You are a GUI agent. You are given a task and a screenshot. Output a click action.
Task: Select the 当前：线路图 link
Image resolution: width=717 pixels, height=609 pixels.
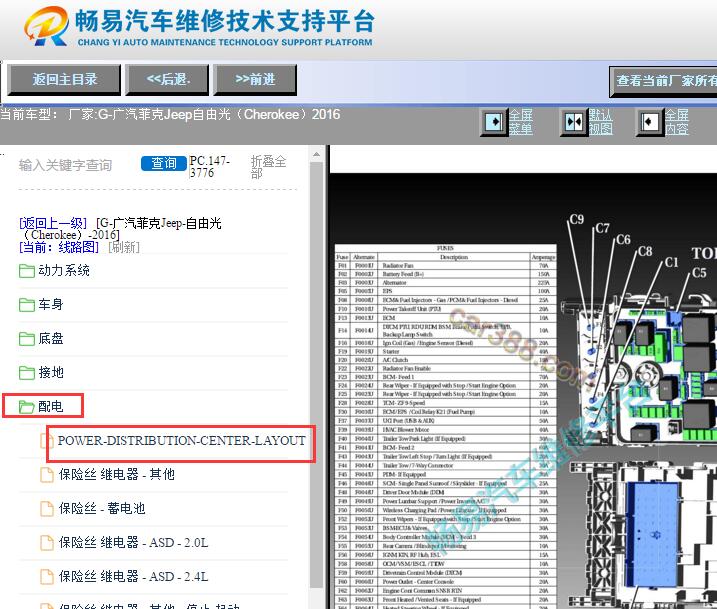click(x=59, y=247)
